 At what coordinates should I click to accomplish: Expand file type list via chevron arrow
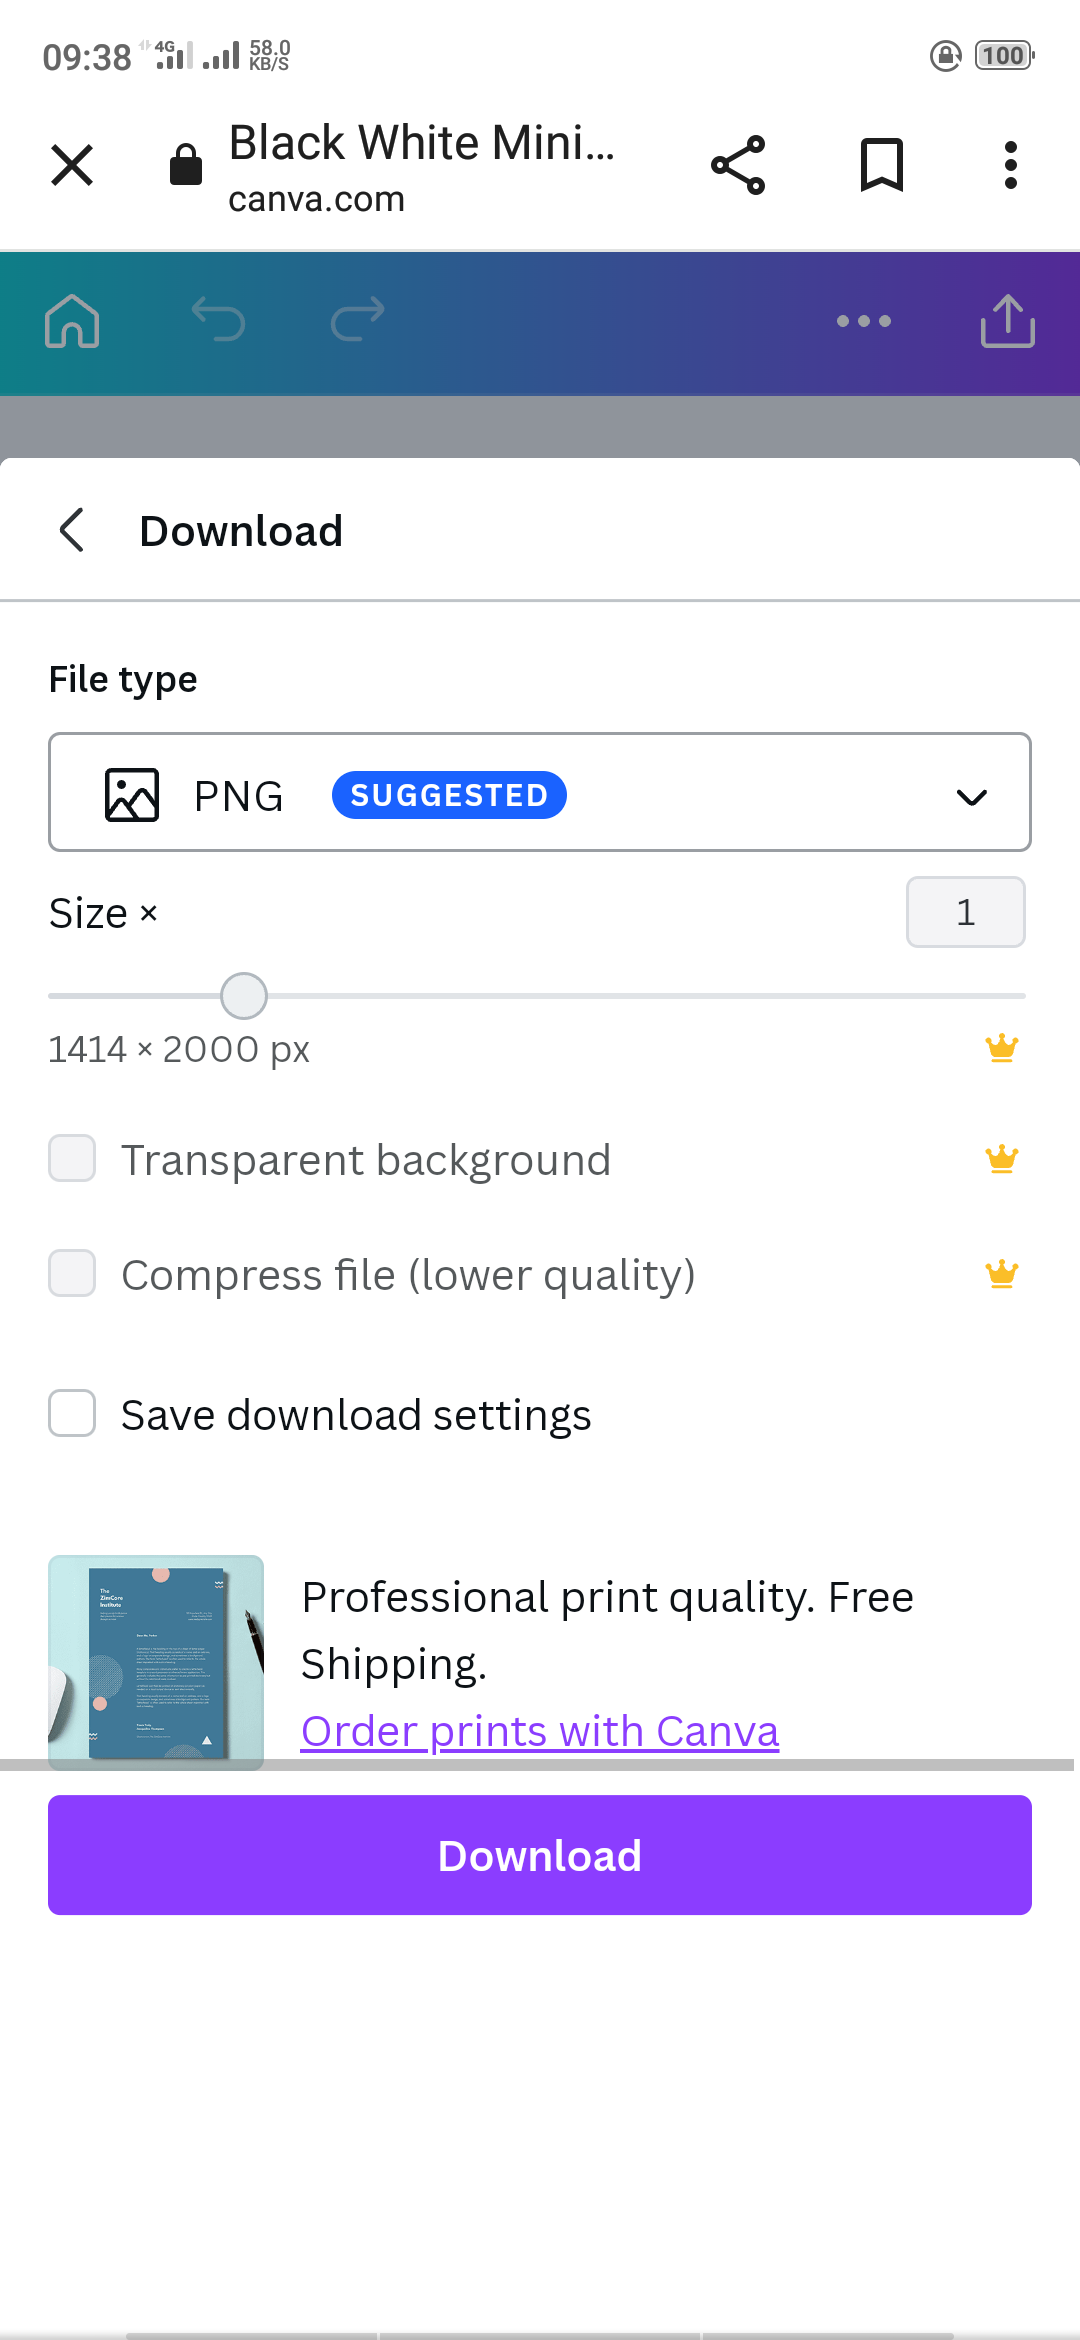971,796
